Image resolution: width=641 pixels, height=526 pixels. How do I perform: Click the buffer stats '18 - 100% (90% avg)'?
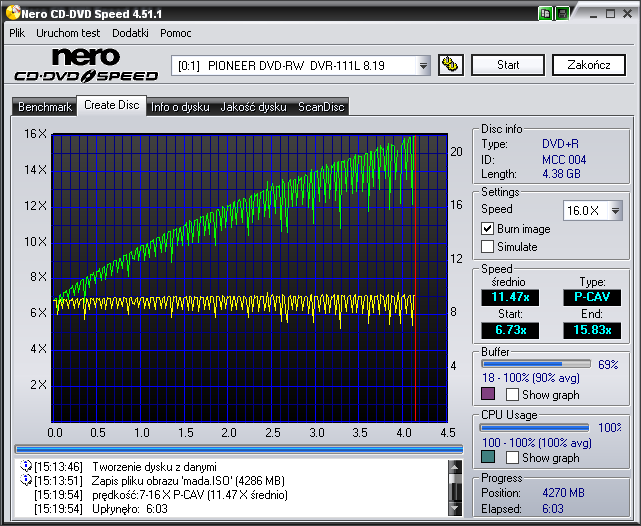click(x=531, y=378)
